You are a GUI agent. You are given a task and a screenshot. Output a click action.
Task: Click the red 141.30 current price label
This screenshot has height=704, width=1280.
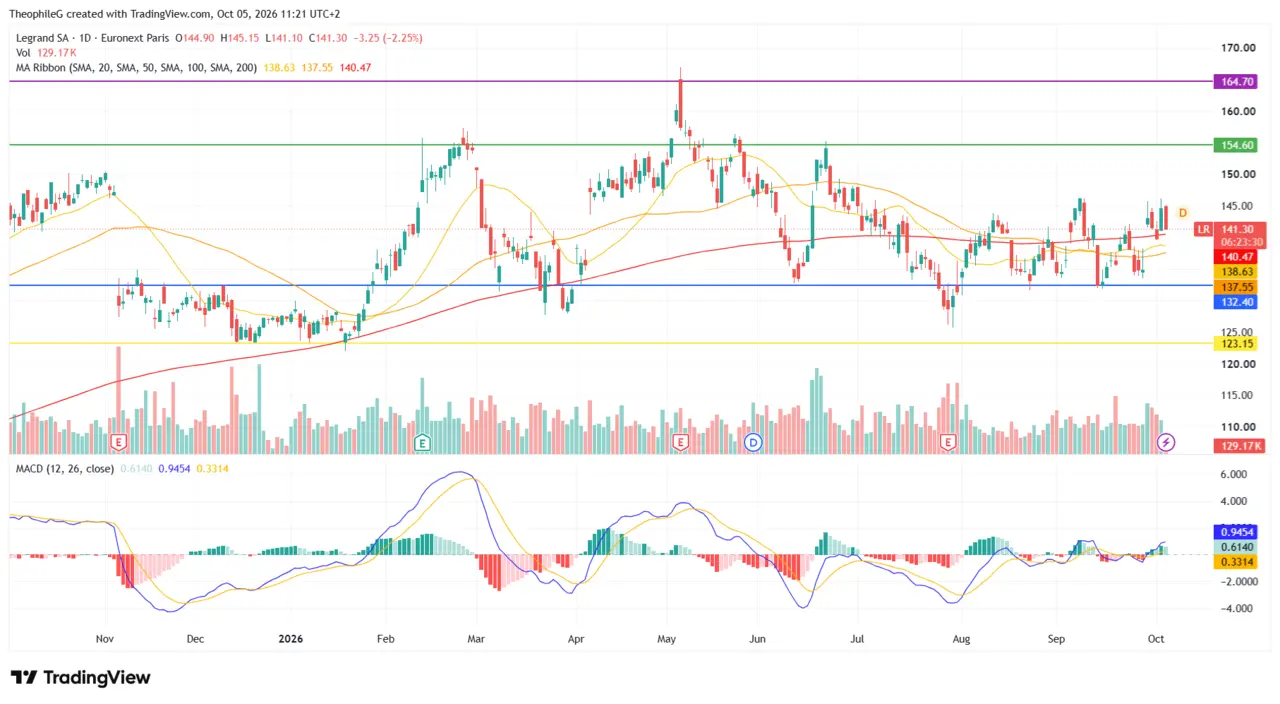tap(1239, 229)
